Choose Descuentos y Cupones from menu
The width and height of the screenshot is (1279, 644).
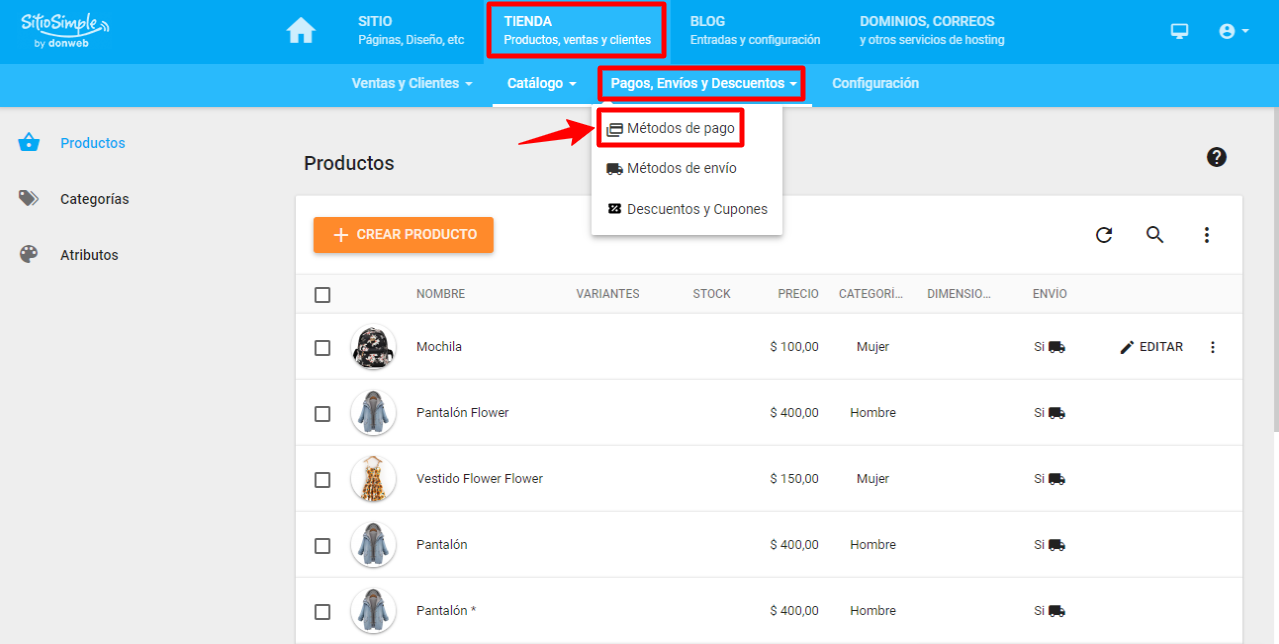(x=696, y=209)
